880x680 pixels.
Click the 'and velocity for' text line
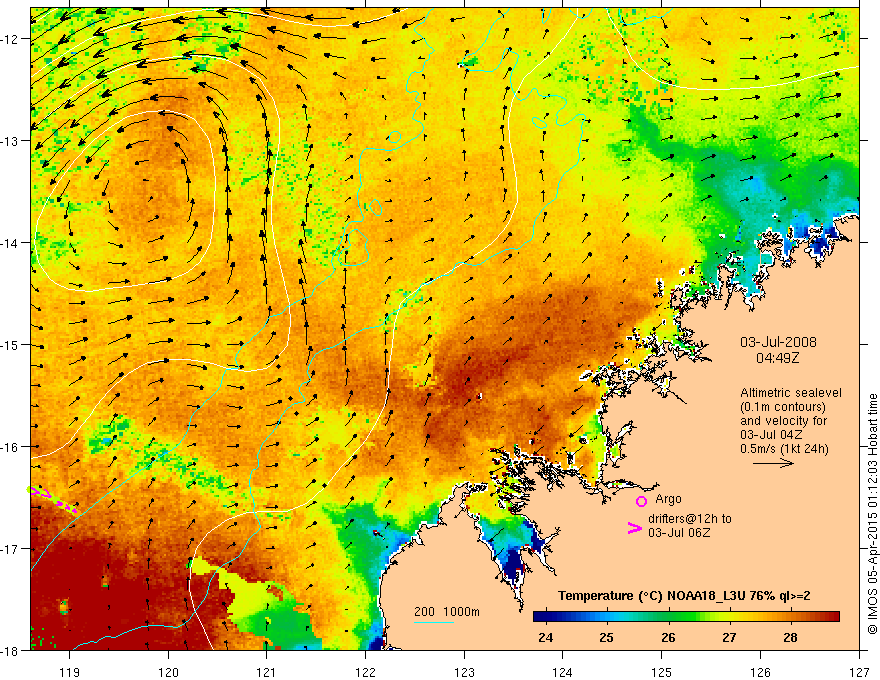[783, 421]
